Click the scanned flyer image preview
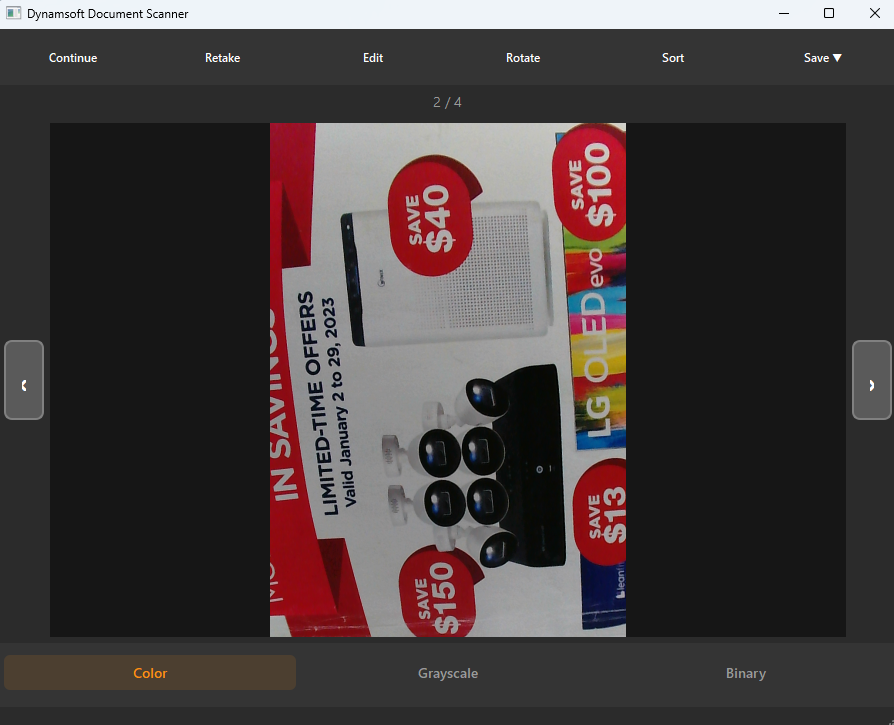 (x=448, y=380)
